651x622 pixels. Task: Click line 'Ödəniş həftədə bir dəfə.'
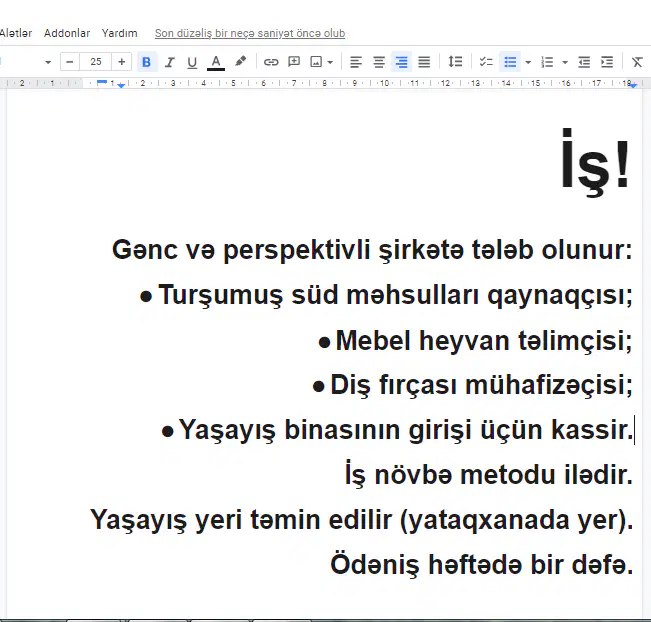coord(482,564)
